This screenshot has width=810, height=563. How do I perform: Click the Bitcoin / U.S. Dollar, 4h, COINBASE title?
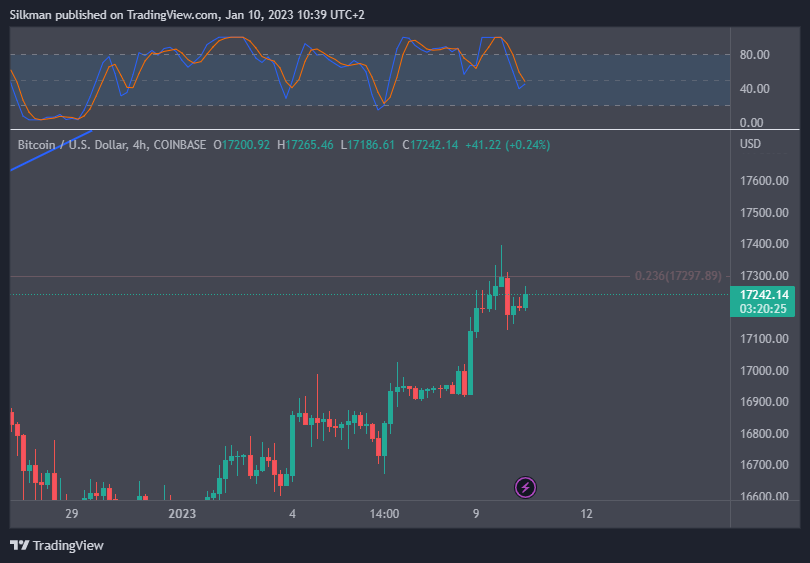point(112,145)
